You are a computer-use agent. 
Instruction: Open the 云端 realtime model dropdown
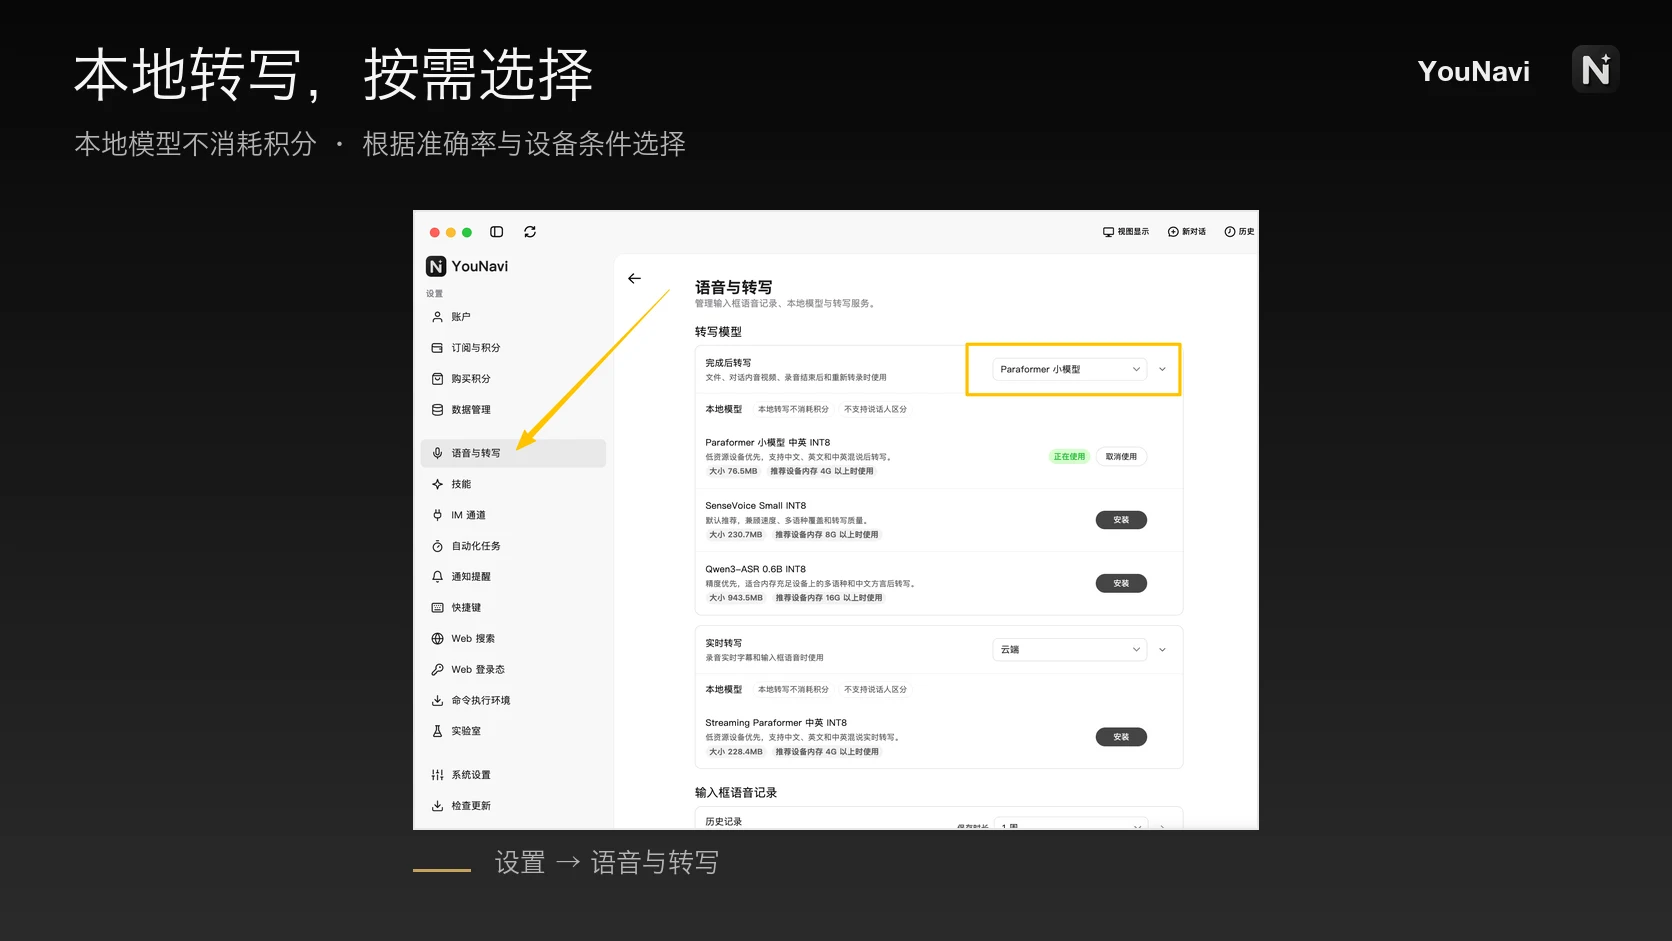coord(1069,650)
